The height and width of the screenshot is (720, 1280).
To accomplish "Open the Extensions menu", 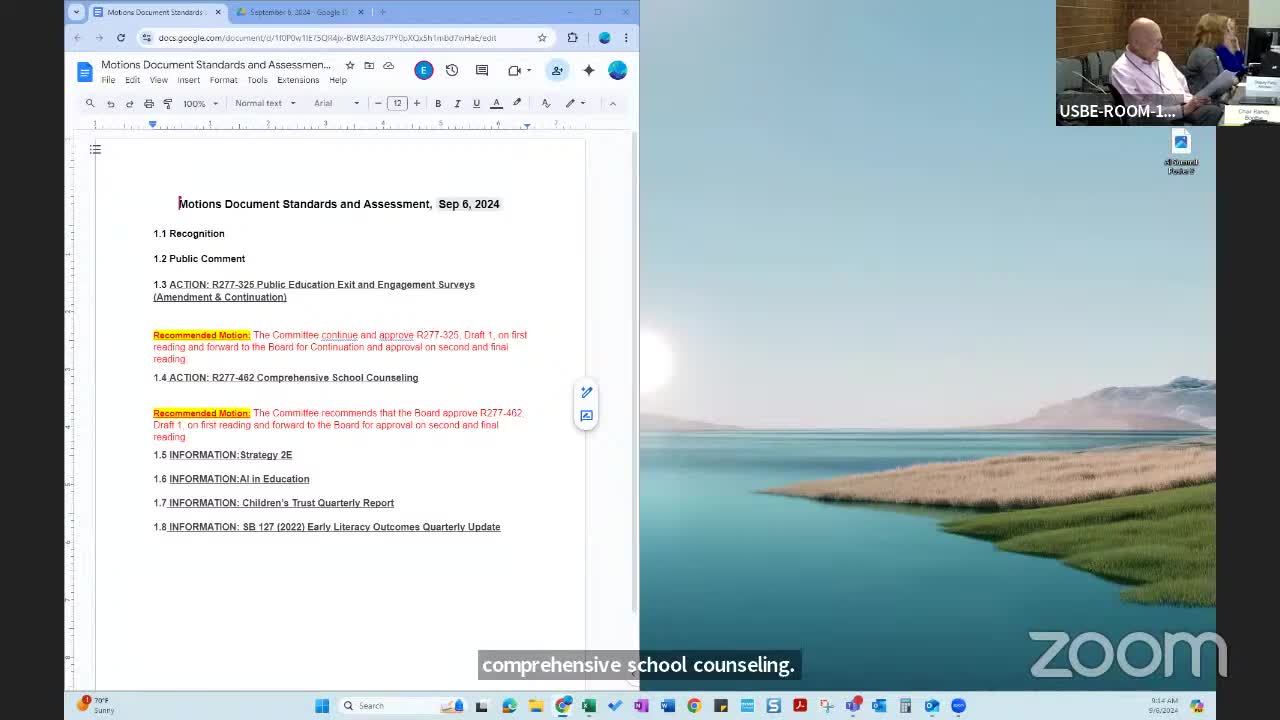I will (x=298, y=80).
